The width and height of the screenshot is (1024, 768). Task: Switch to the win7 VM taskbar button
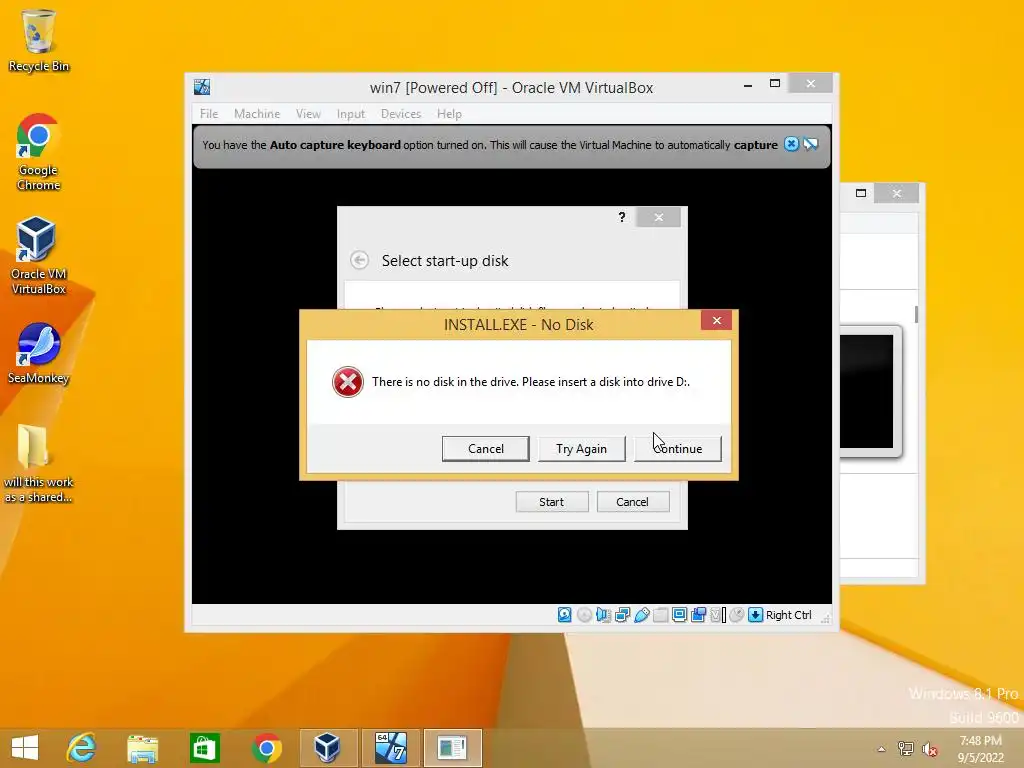[390, 748]
